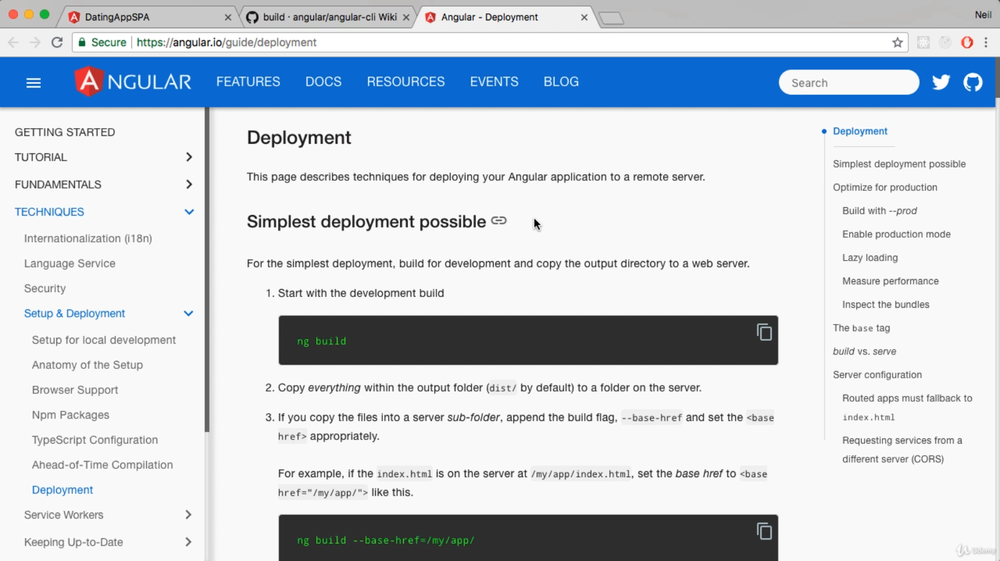The height and width of the screenshot is (561, 1000).
Task: Open the Resources nav item
Action: click(406, 82)
